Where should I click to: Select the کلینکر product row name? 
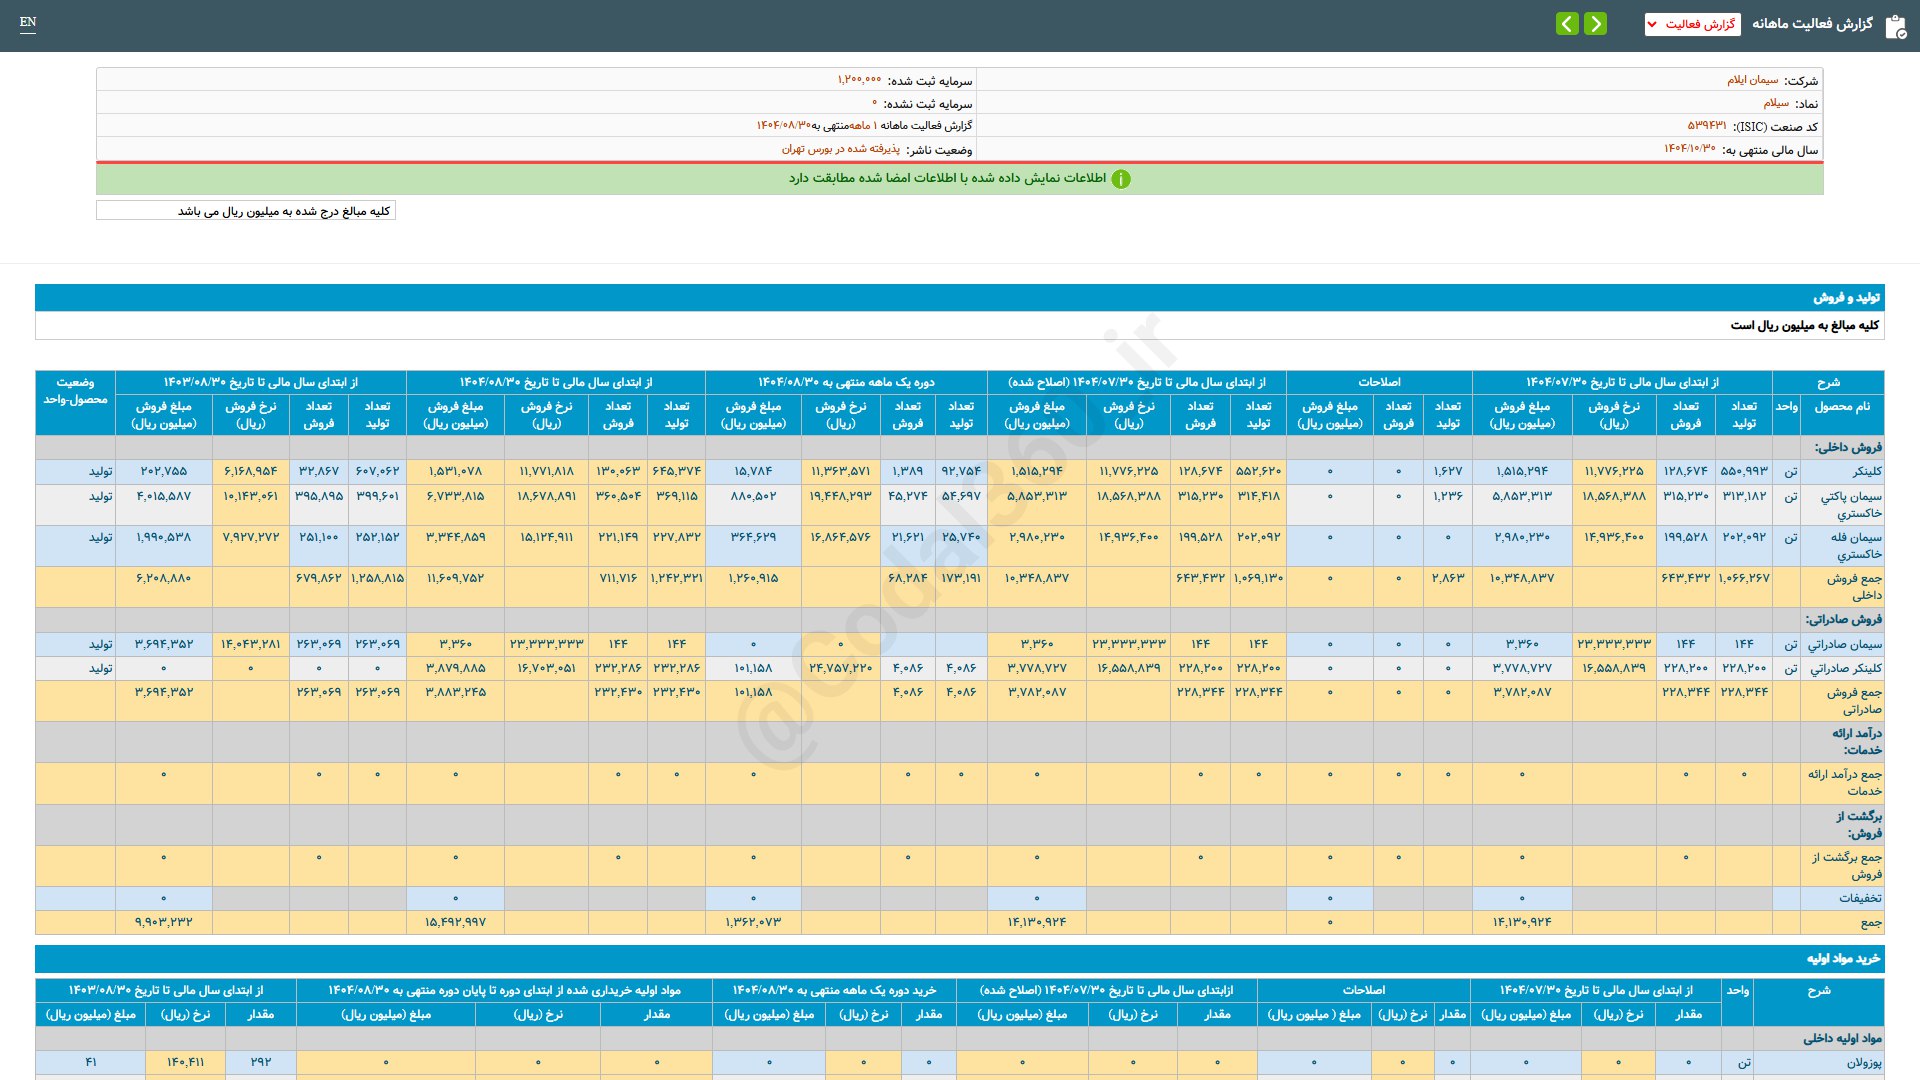coord(1866,471)
